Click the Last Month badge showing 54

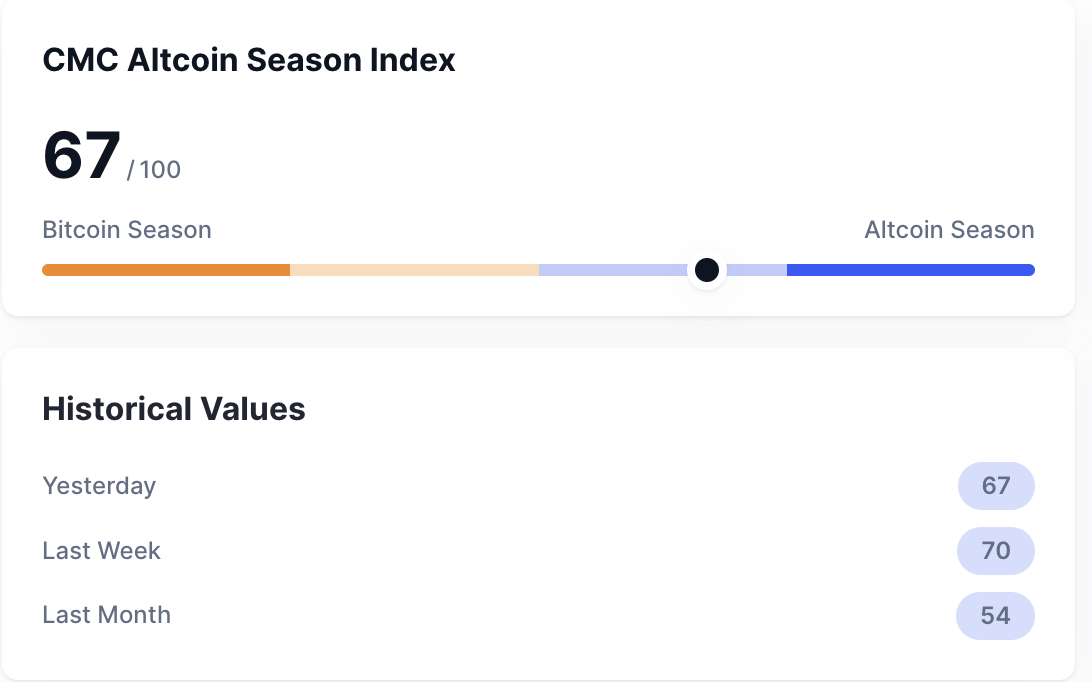coord(996,615)
